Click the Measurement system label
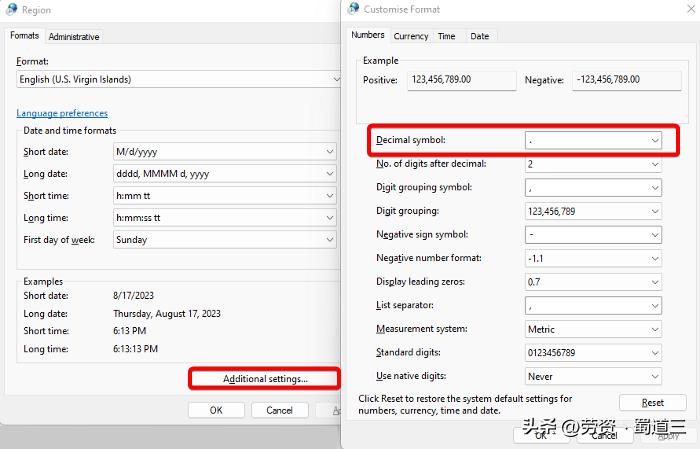700x449 pixels. (x=422, y=329)
